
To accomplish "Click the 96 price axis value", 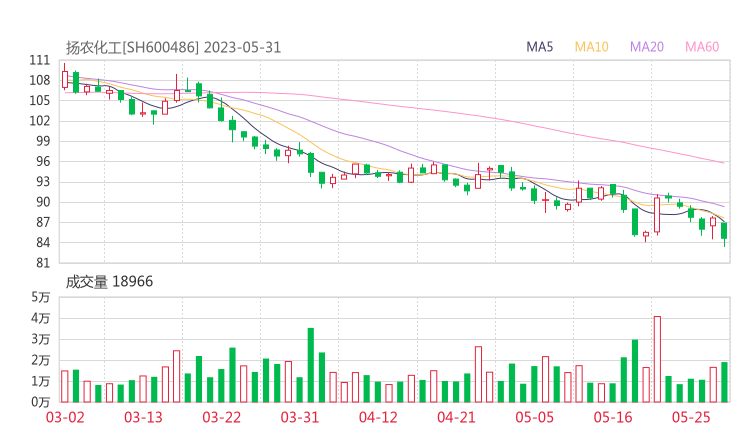I will pos(43,162).
